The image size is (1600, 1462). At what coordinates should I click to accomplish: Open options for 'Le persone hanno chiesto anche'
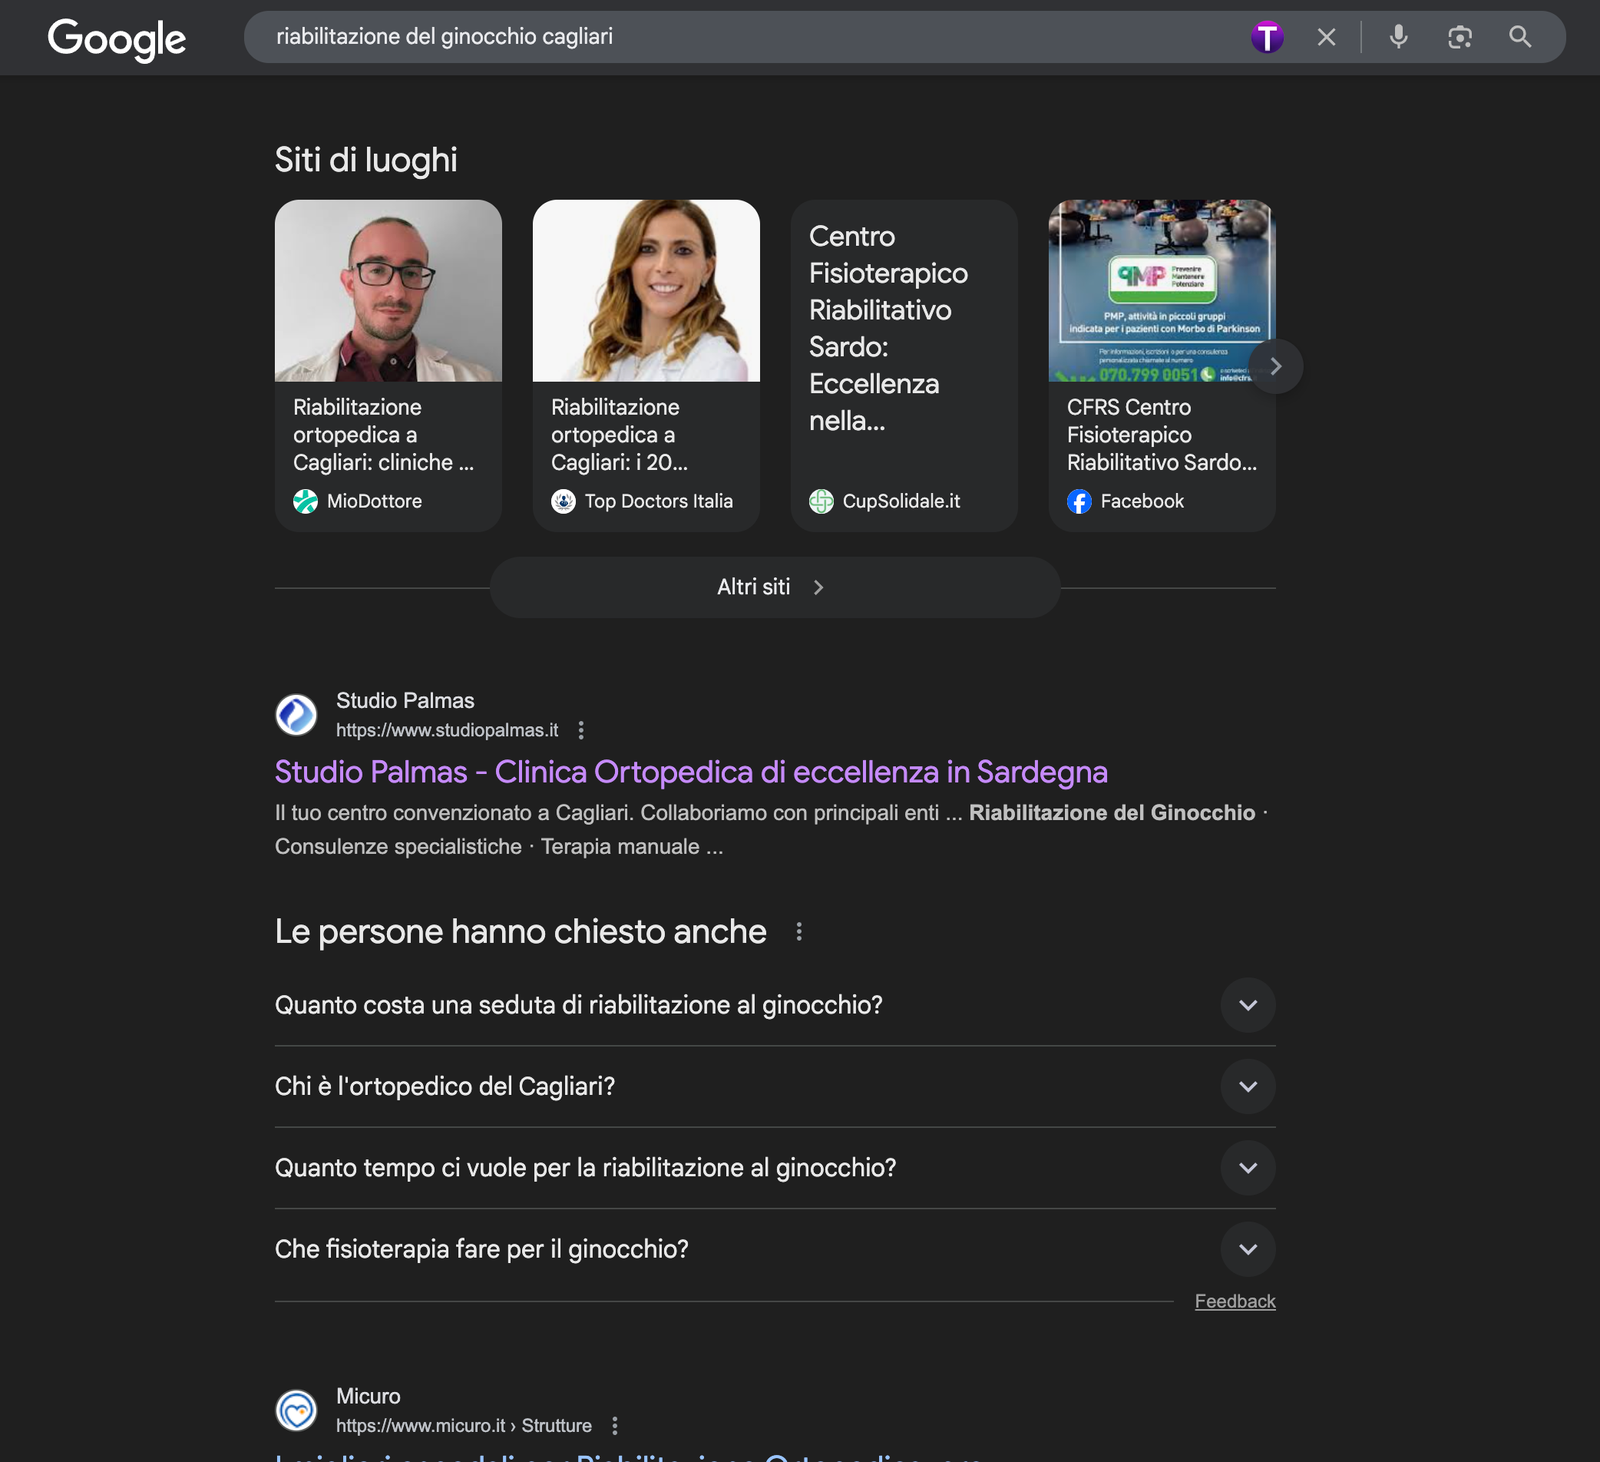[798, 931]
